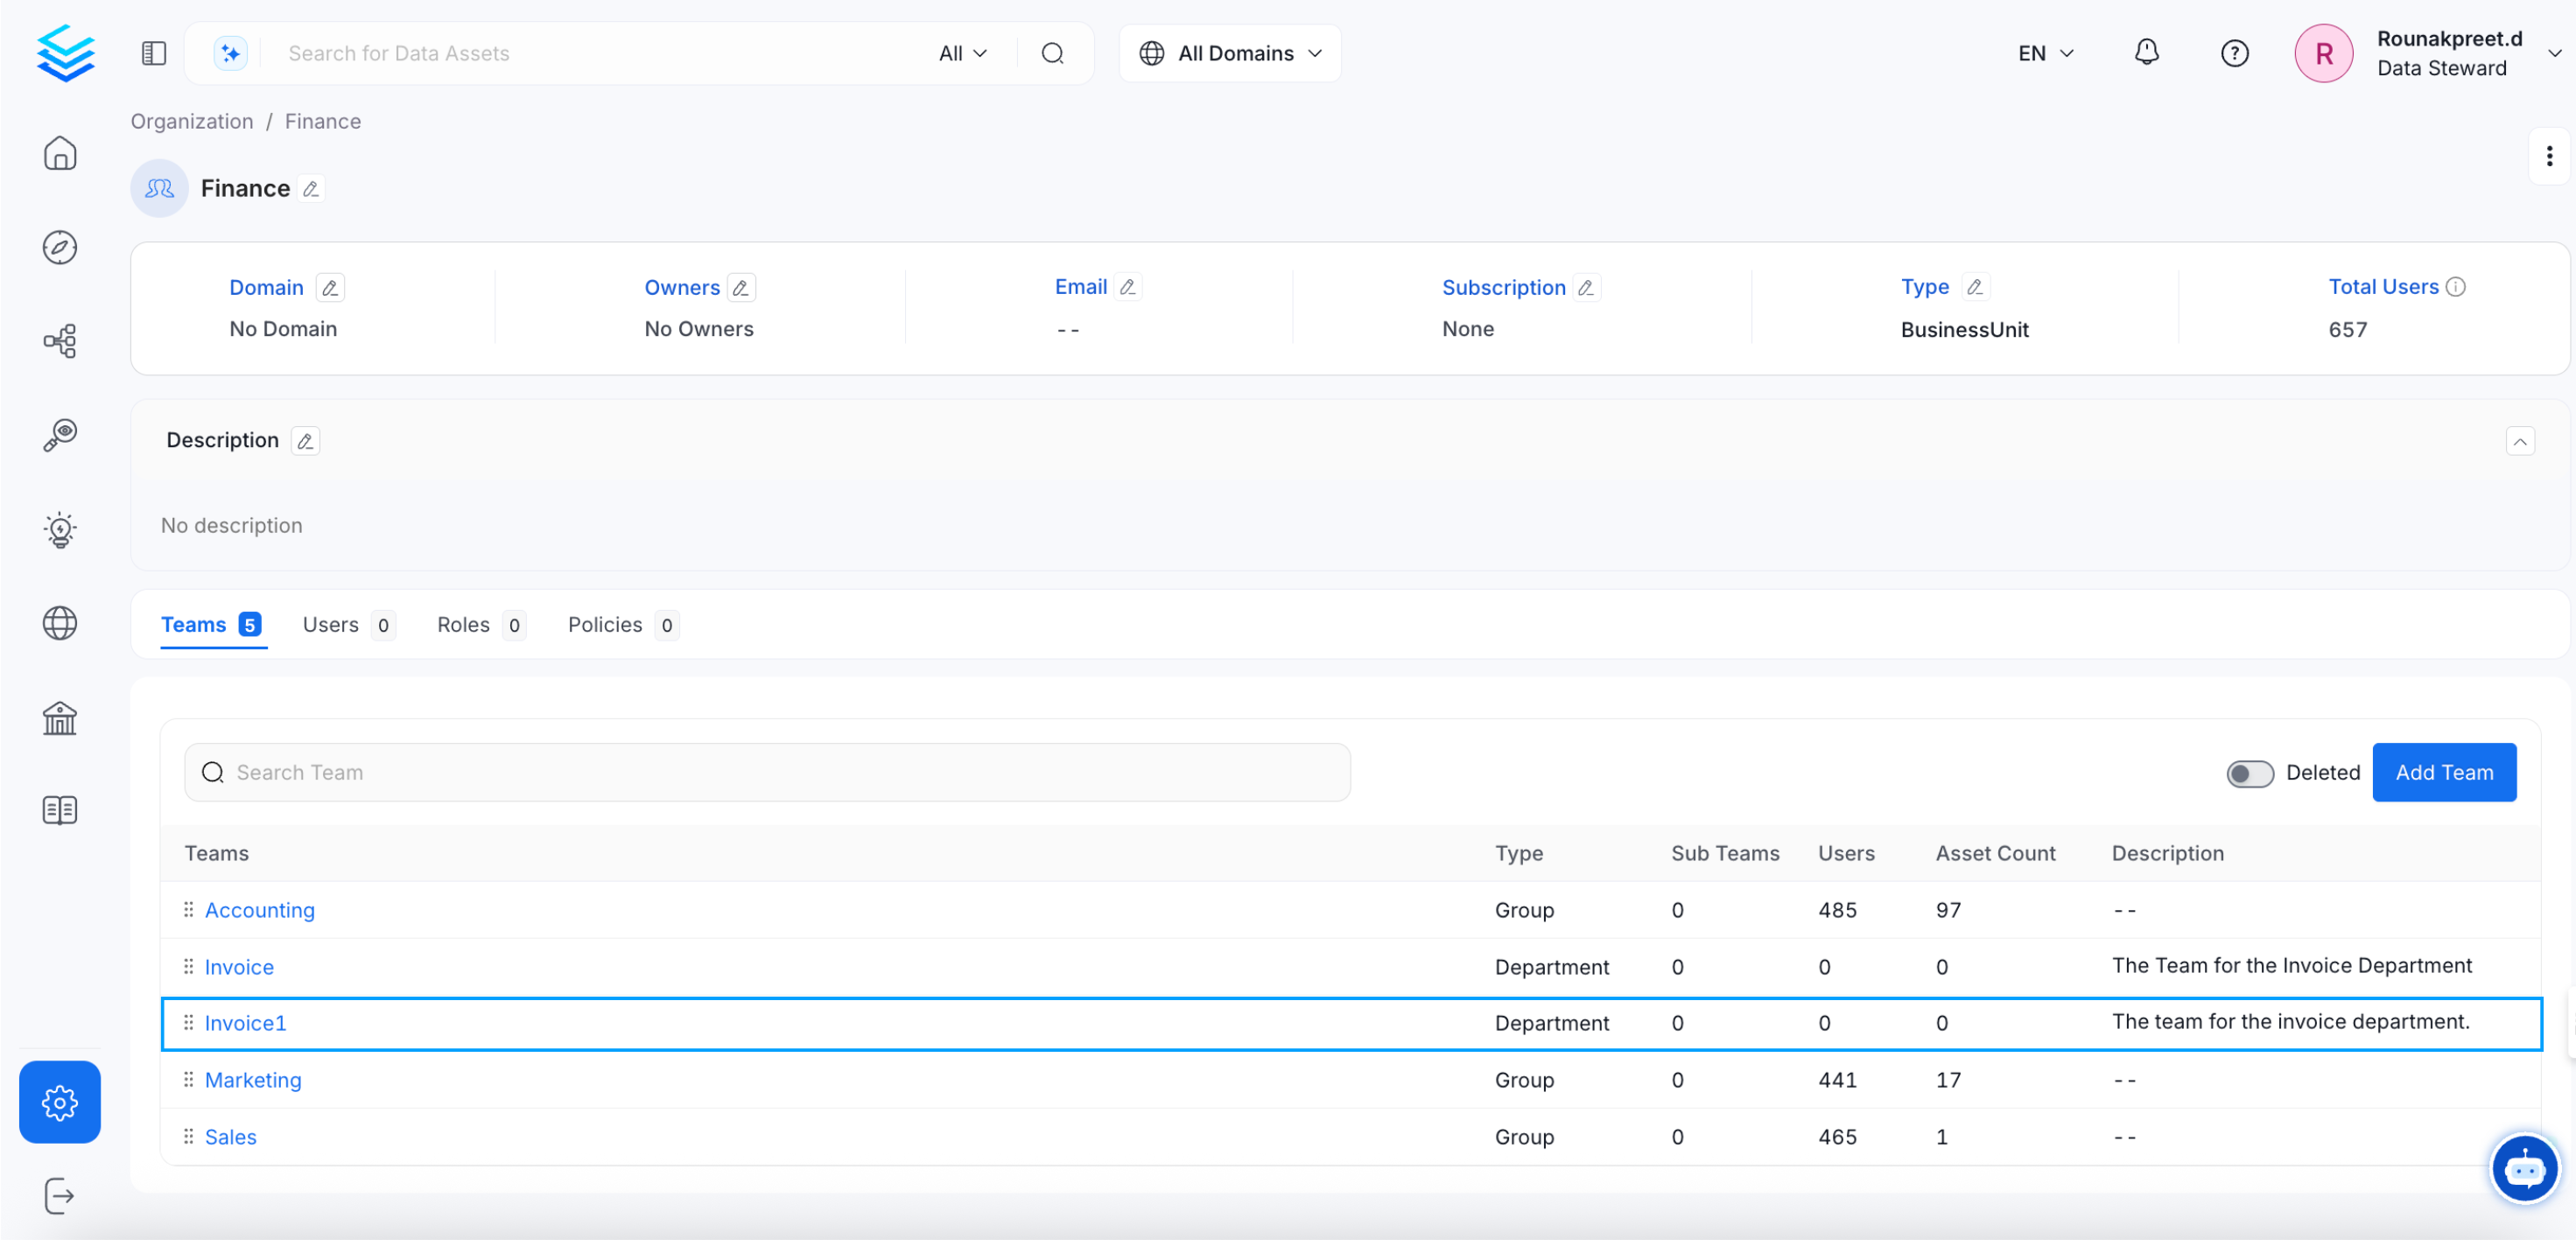Screen dimensions: 2576x1246
Task: Open the Accounting team link
Action: point(260,910)
